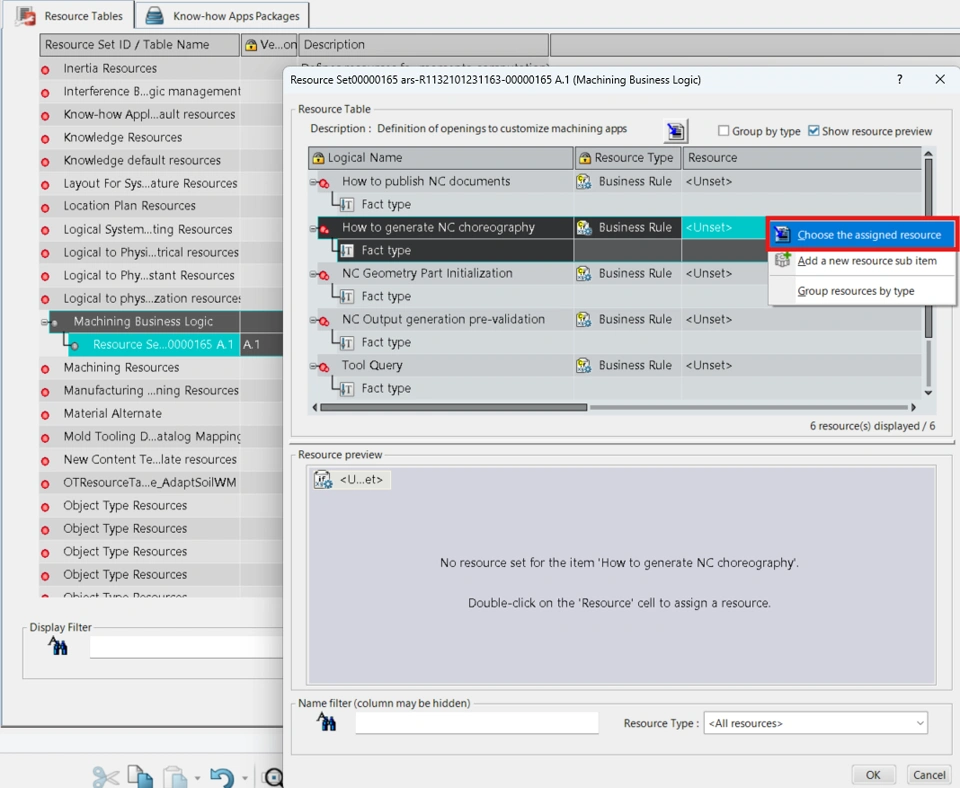The width and height of the screenshot is (960, 788).
Task: Click Cancel button in the dialog
Action: pyautogui.click(x=929, y=775)
